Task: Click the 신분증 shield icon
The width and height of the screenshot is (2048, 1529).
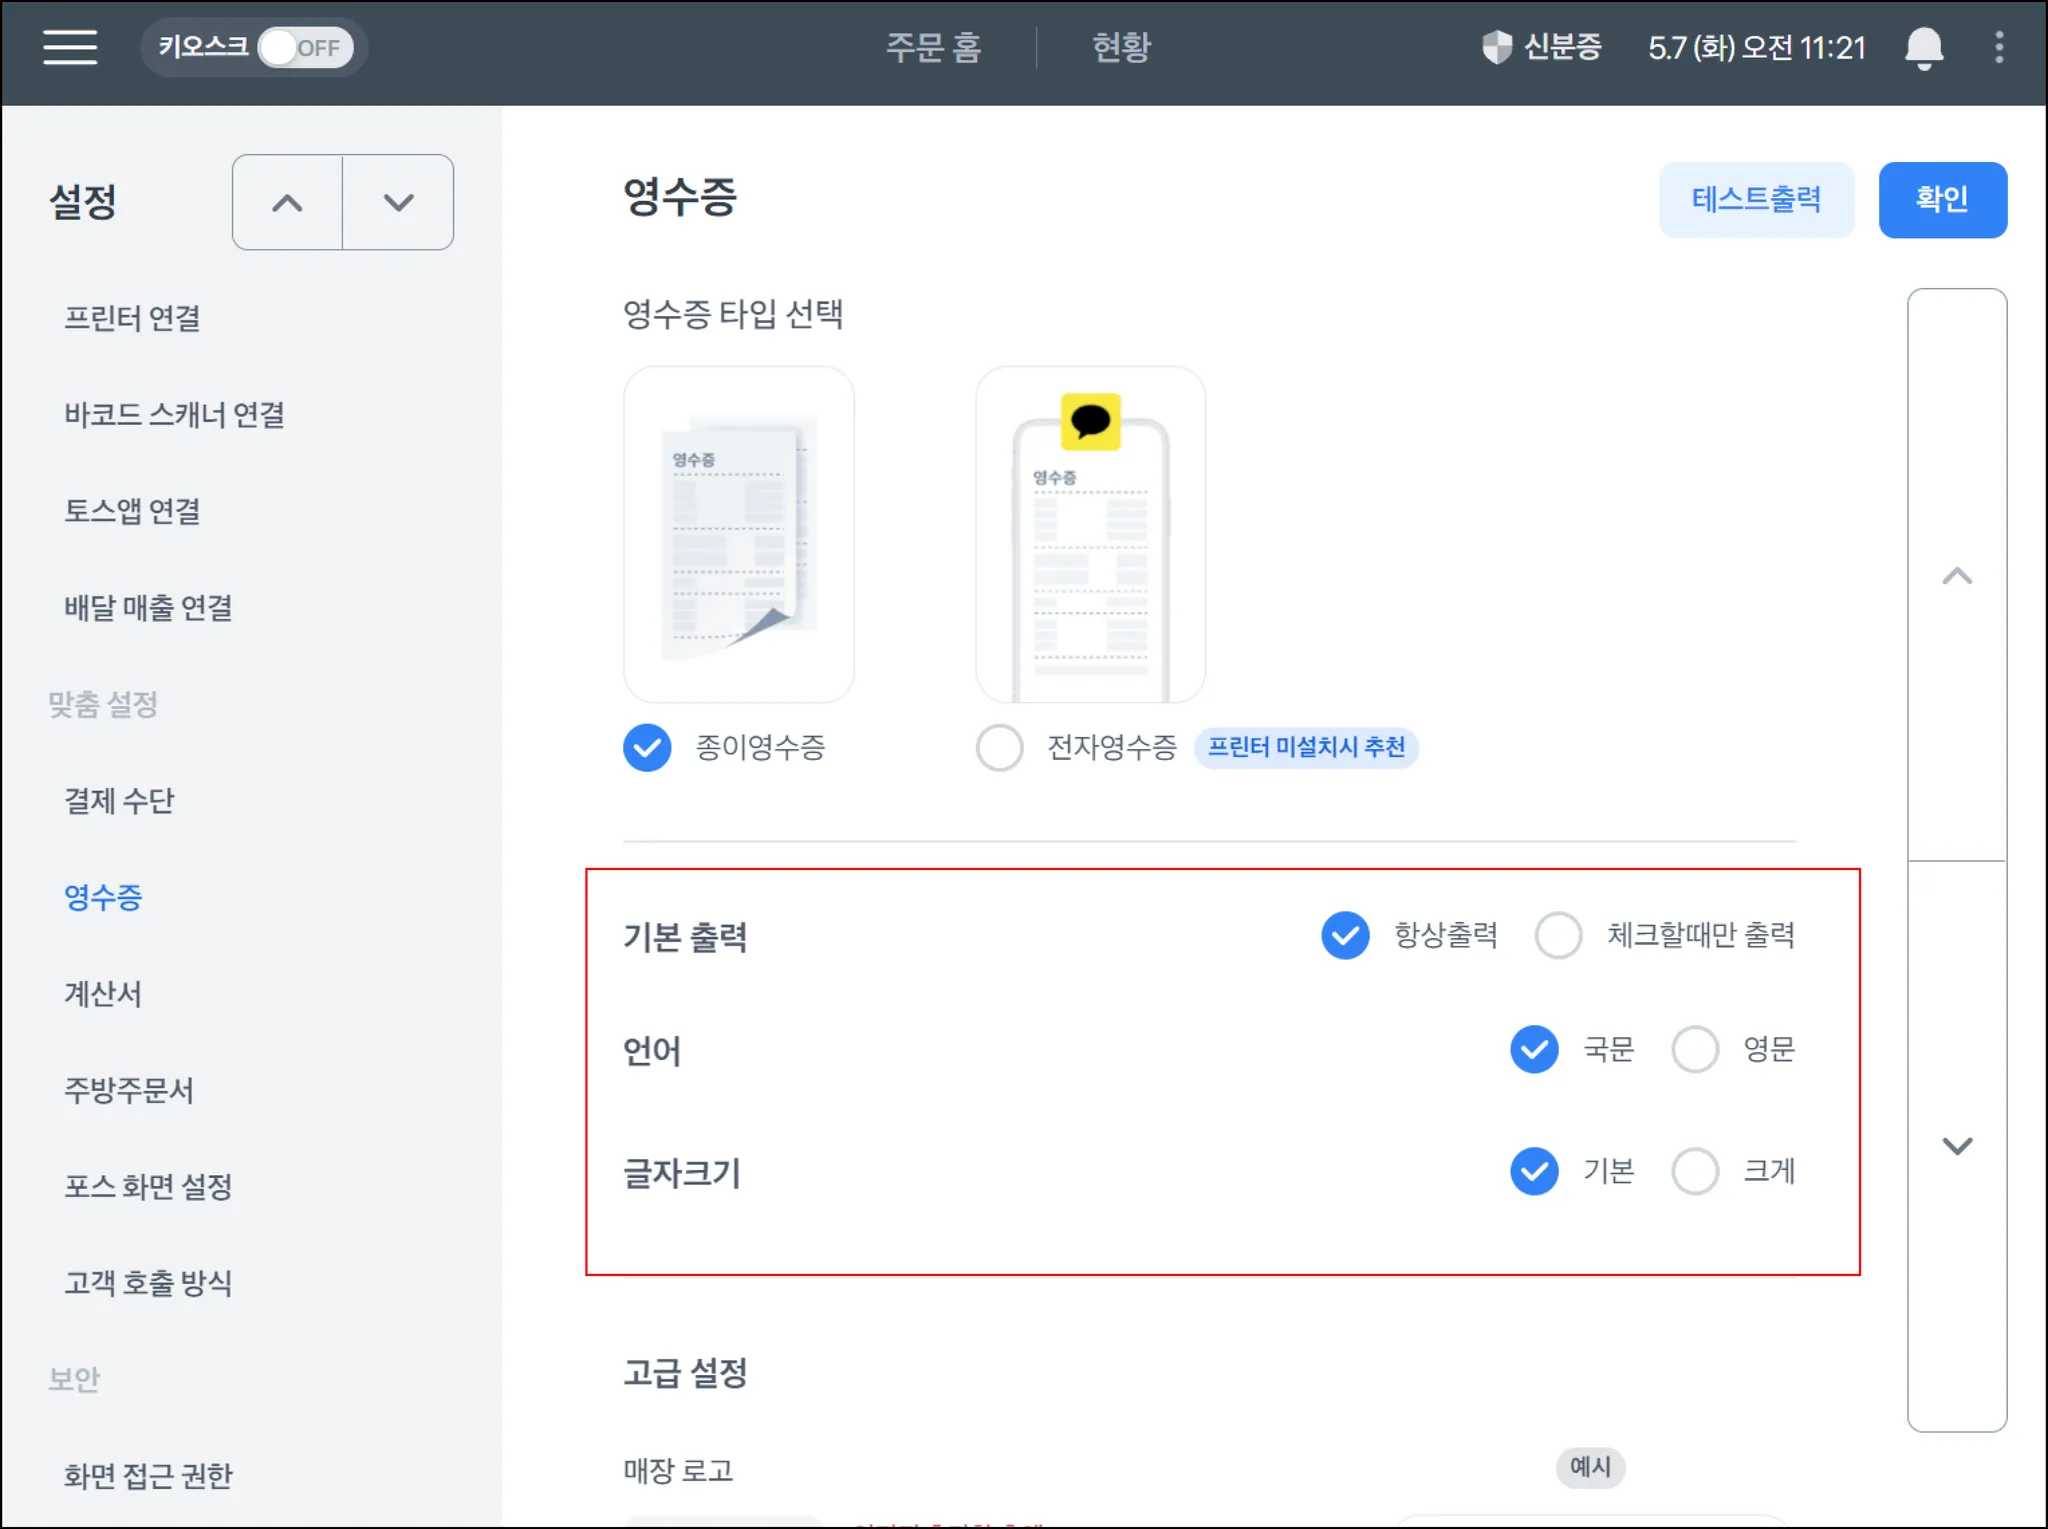Action: (x=1497, y=47)
